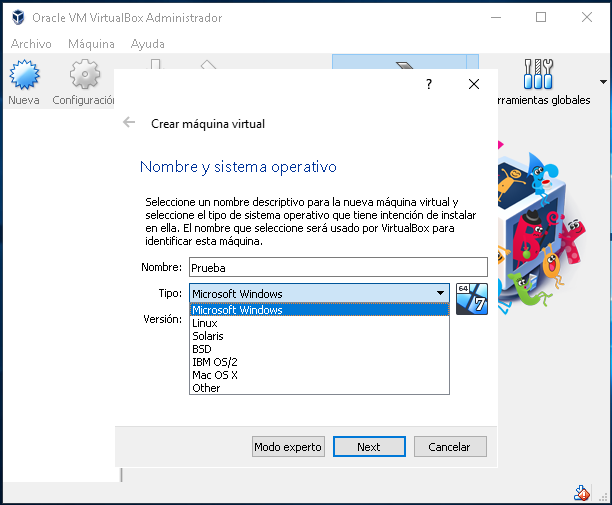Click the Cancelar button
This screenshot has width=612, height=505.
coord(450,446)
